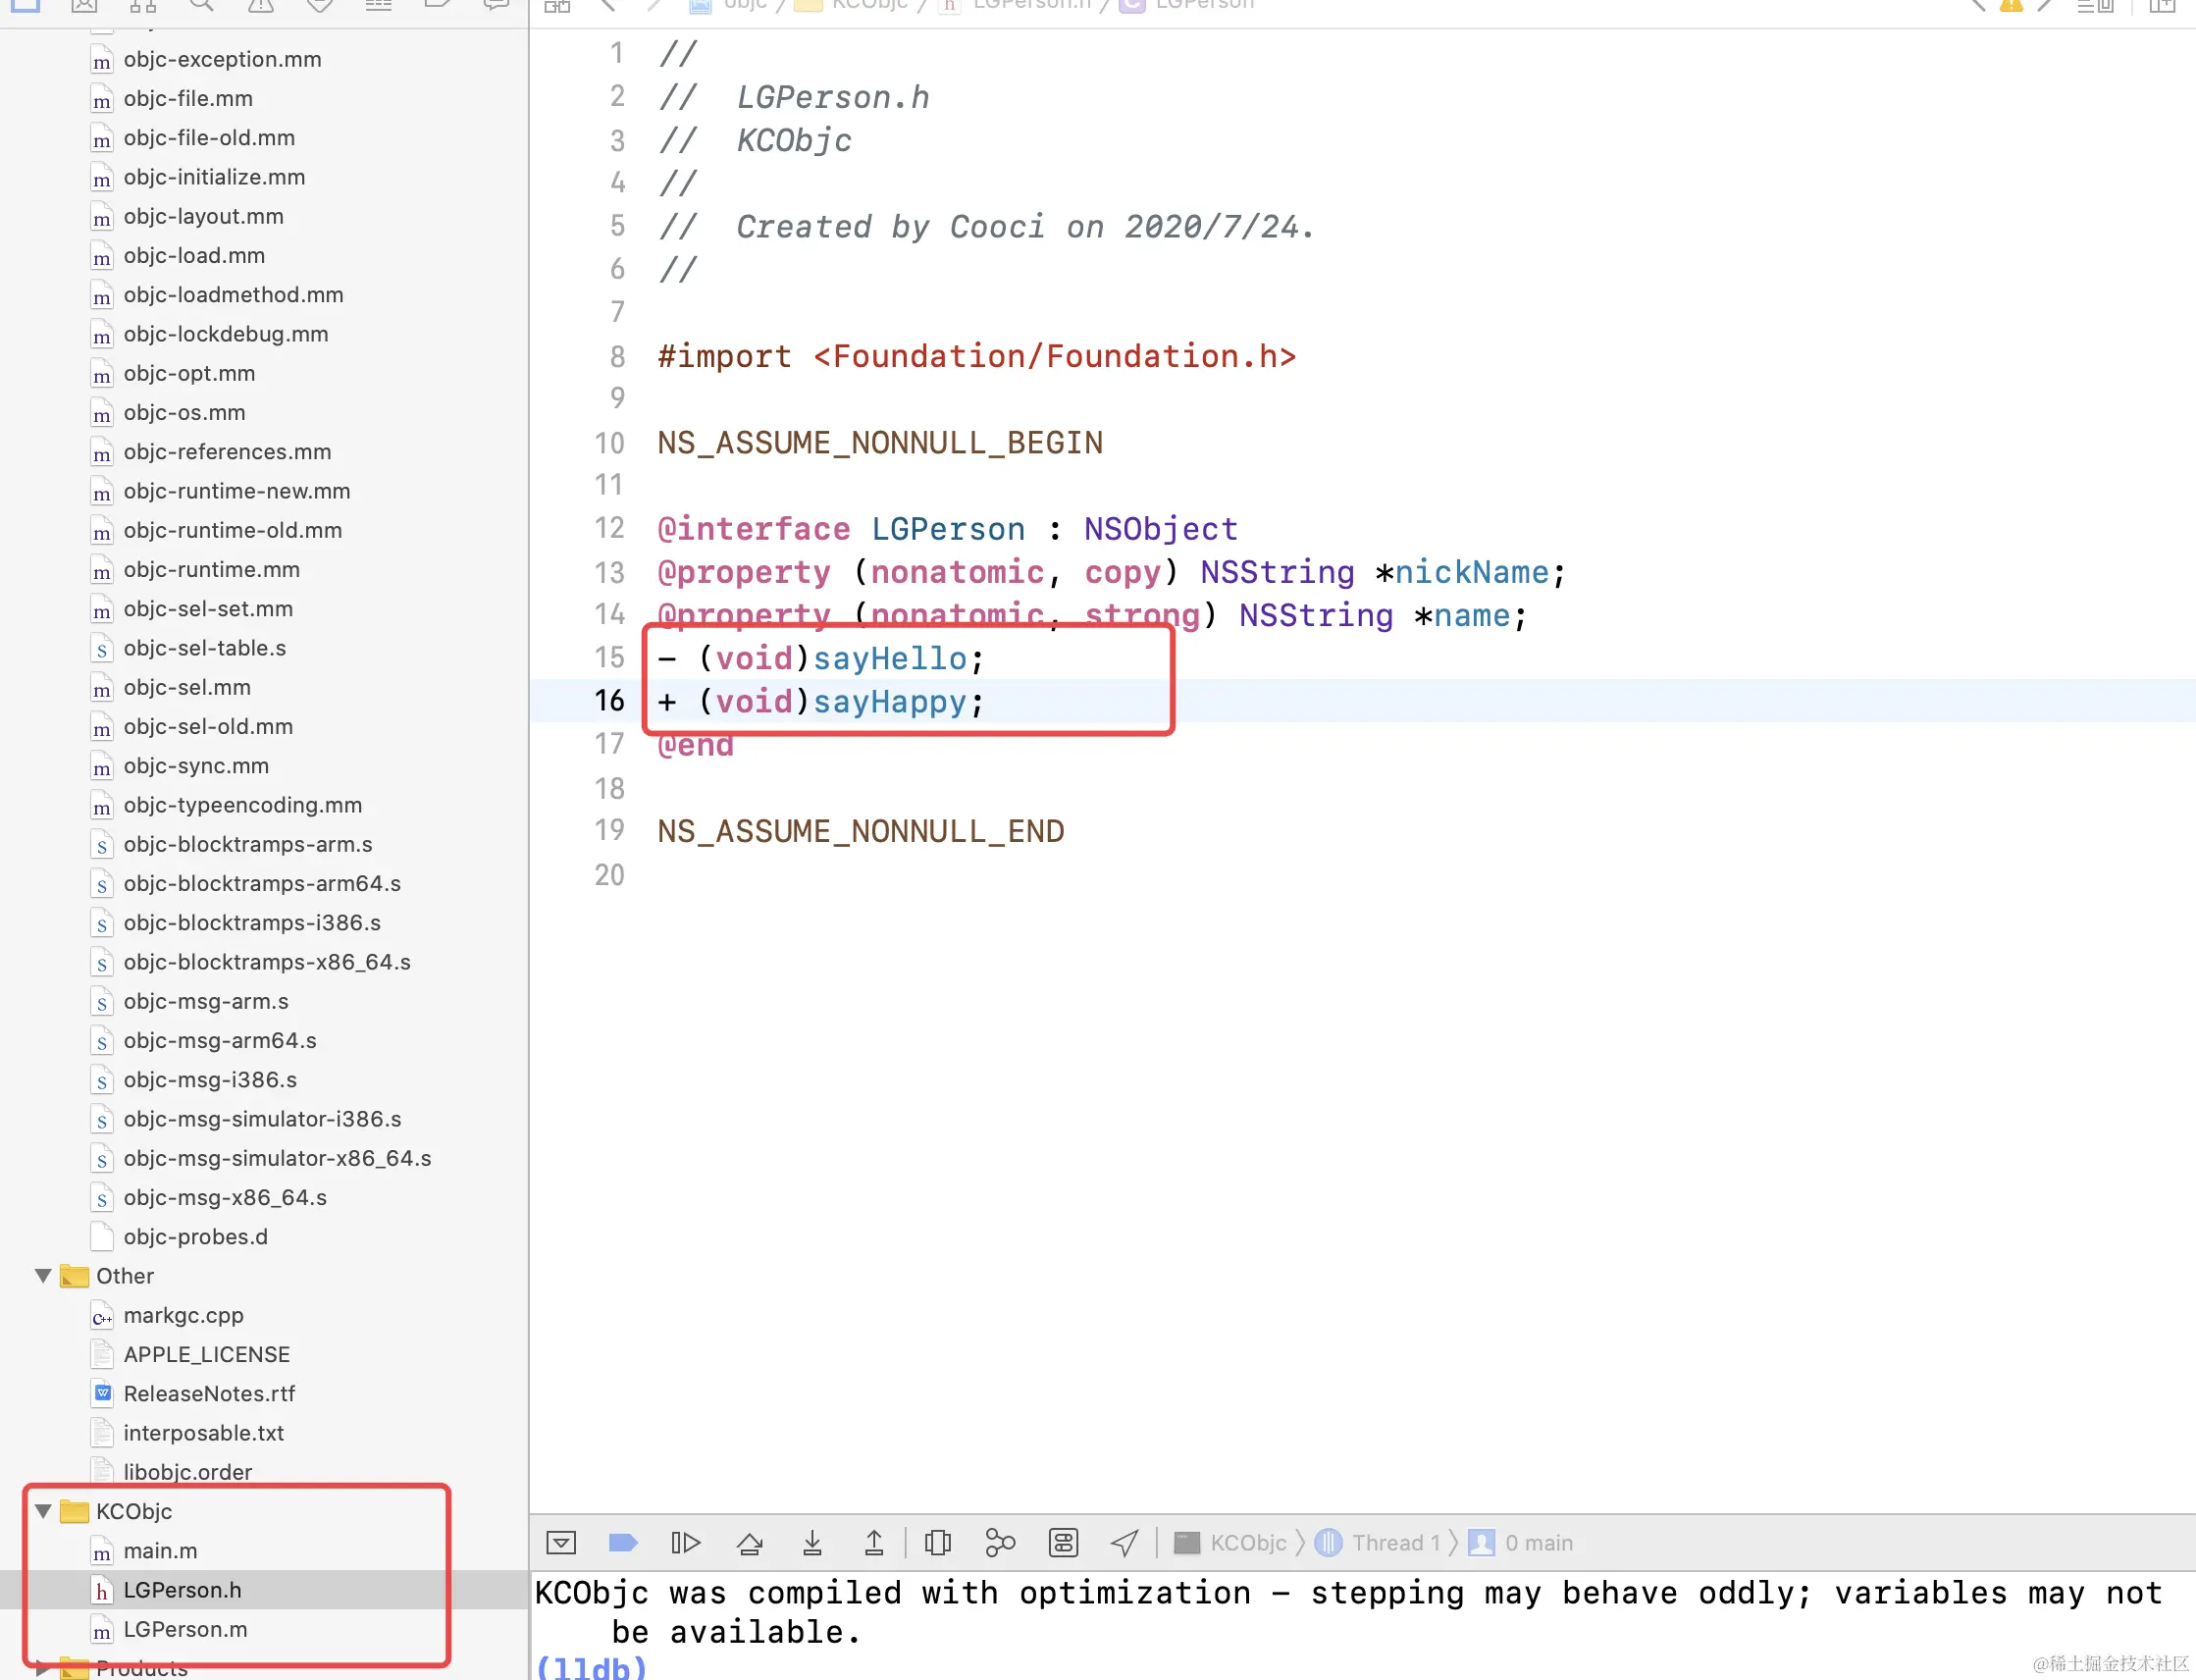Click the Step Out debug icon
This screenshot has height=1680, width=2196.
[874, 1543]
